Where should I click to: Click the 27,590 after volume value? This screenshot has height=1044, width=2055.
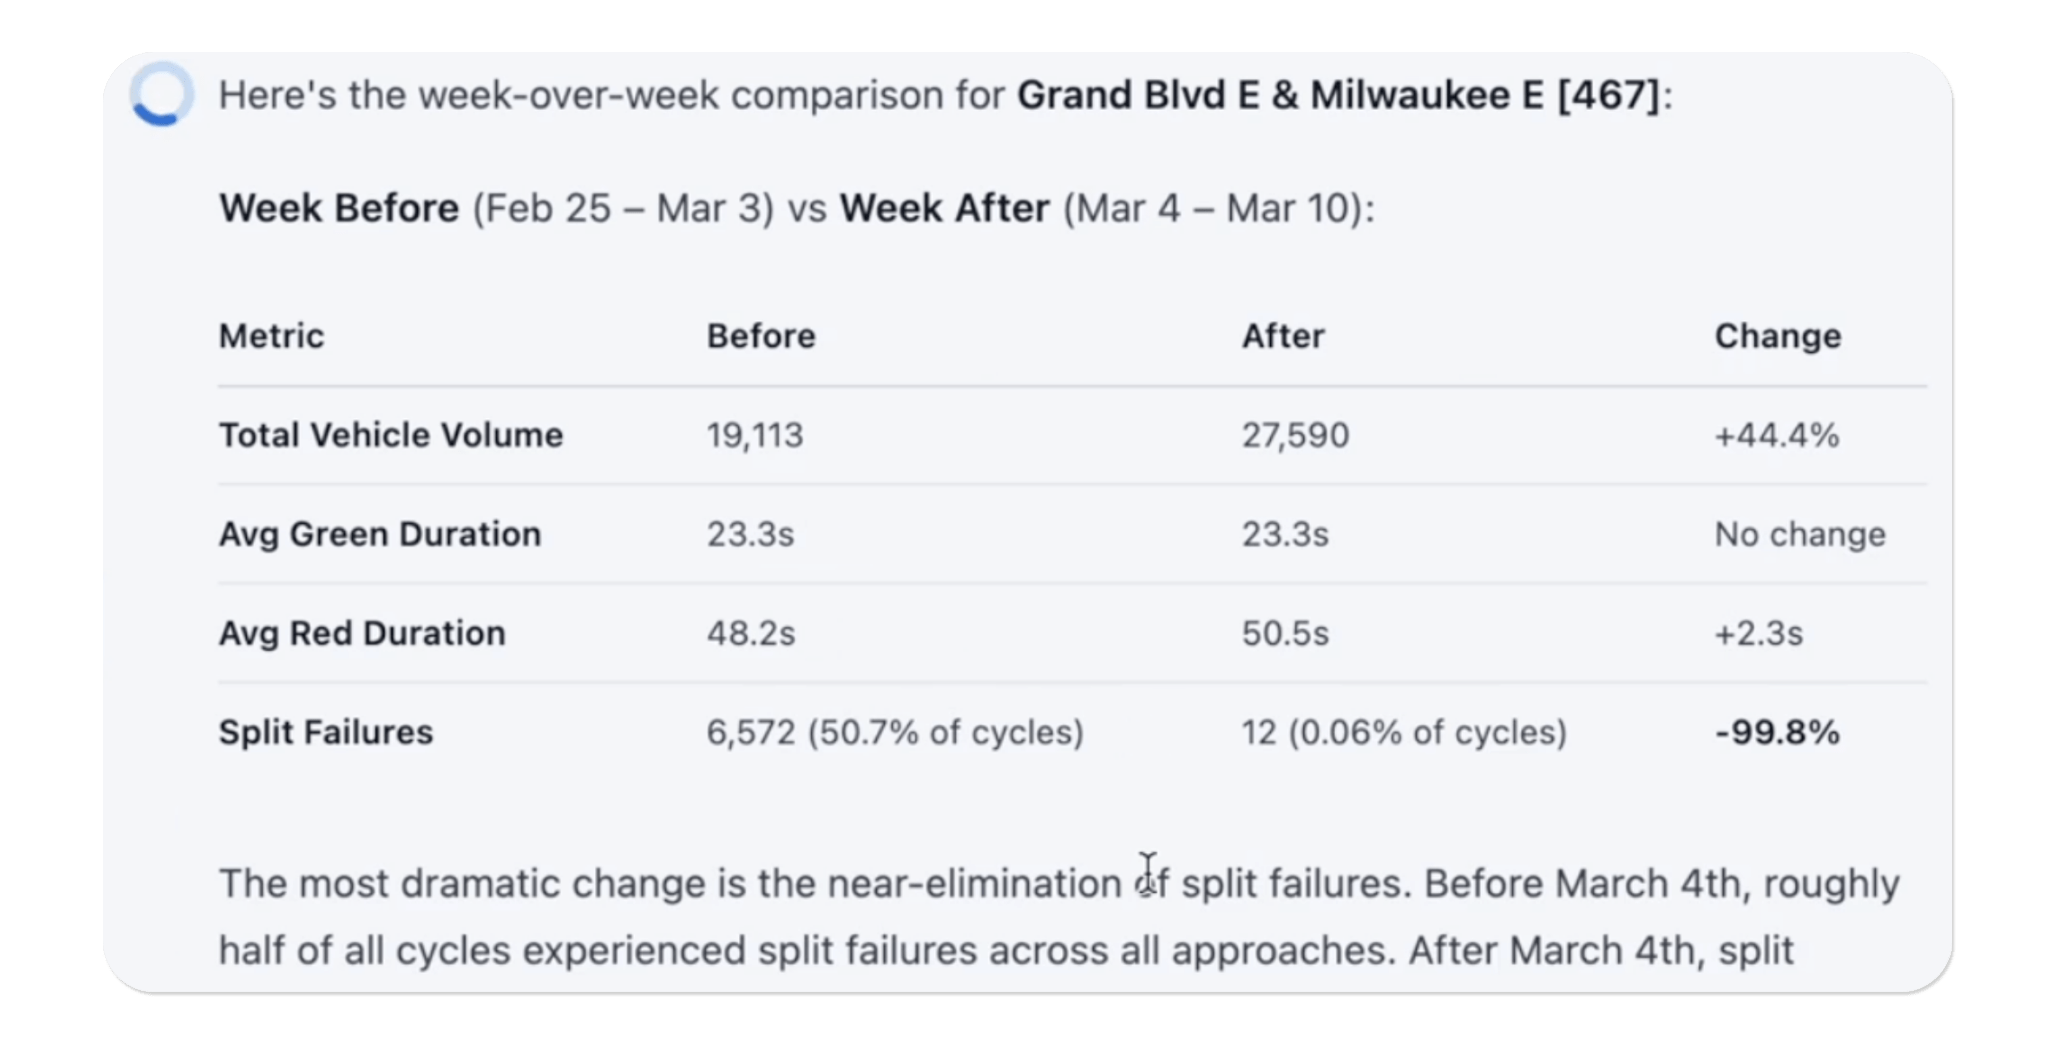coord(1295,435)
